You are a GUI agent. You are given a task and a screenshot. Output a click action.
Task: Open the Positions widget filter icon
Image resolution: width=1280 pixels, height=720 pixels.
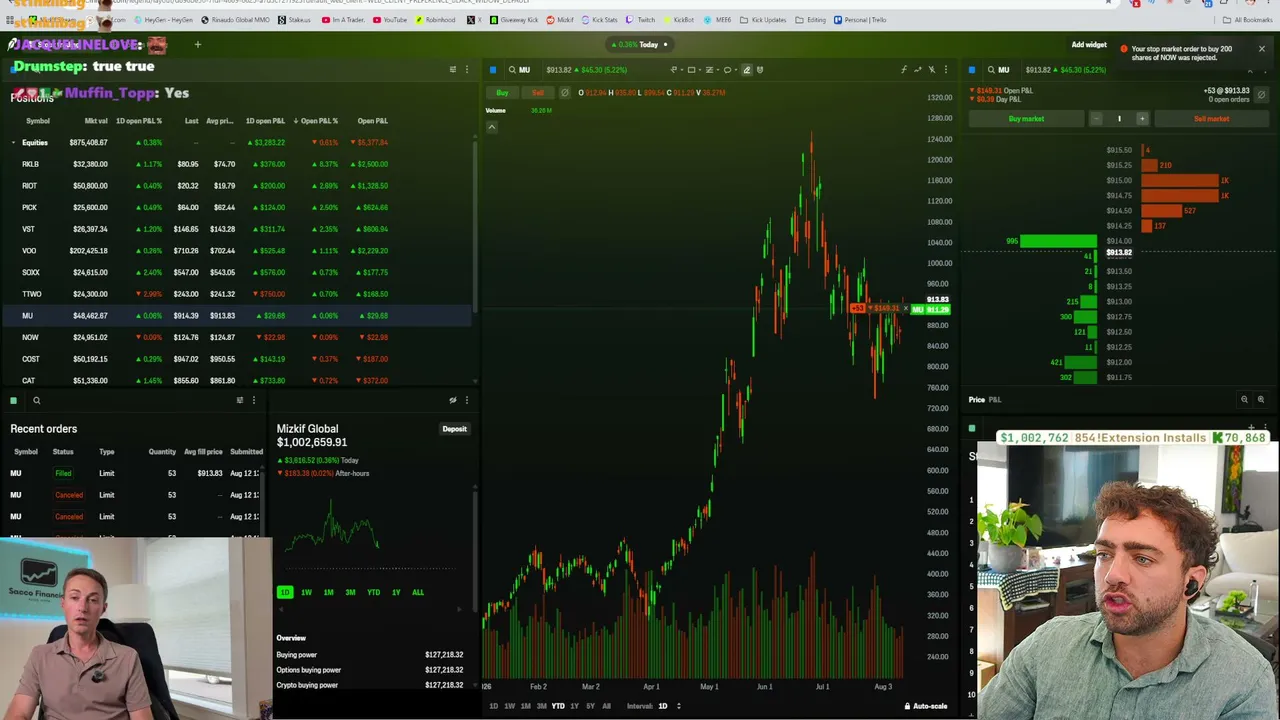(x=452, y=70)
